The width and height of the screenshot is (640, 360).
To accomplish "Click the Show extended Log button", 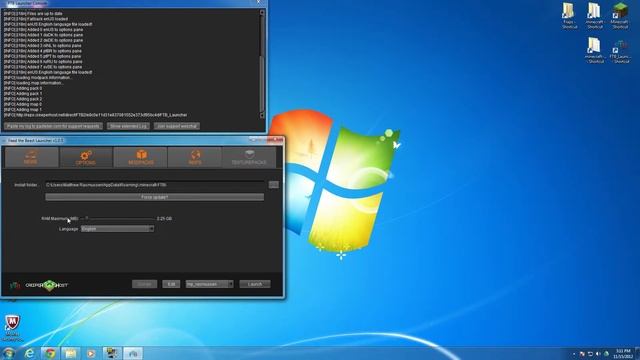I will pos(128,126).
